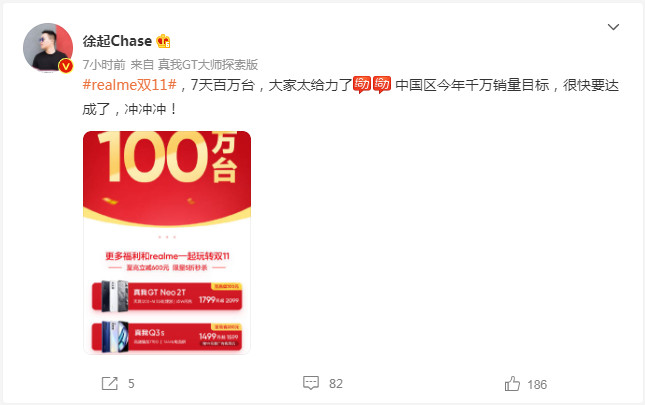Click the comment count 82
Image resolution: width=645 pixels, height=405 pixels.
point(336,384)
